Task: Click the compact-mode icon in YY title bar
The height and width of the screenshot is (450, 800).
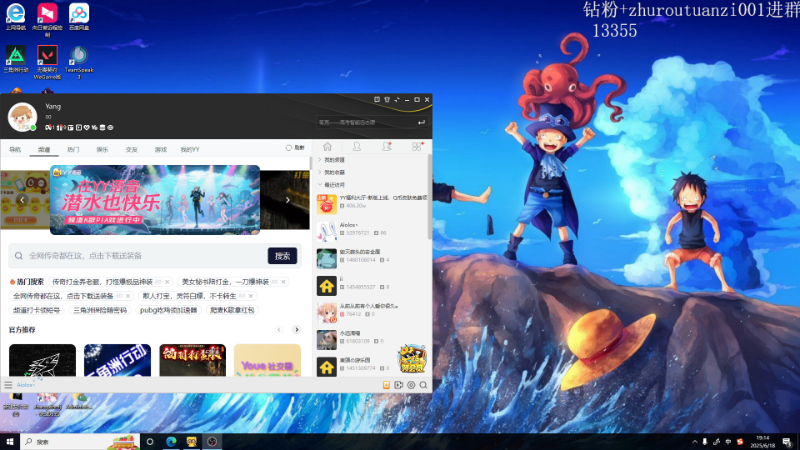Action: point(397,99)
